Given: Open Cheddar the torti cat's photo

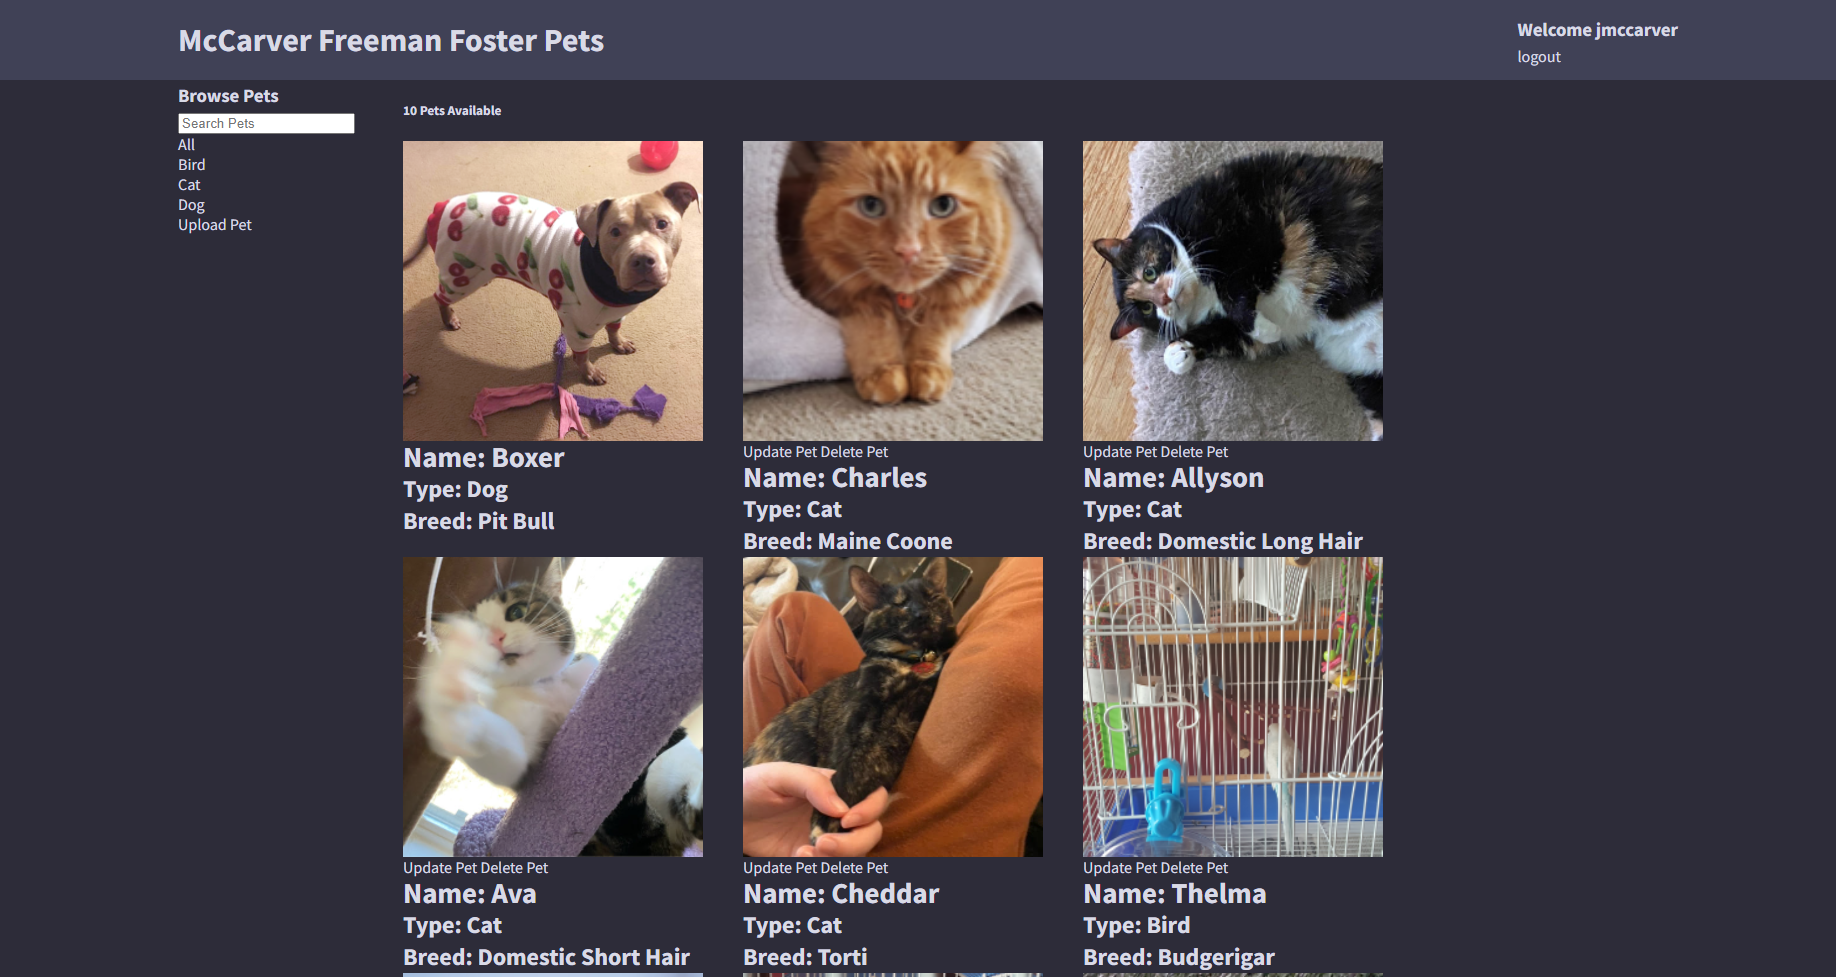Looking at the screenshot, I should [893, 707].
